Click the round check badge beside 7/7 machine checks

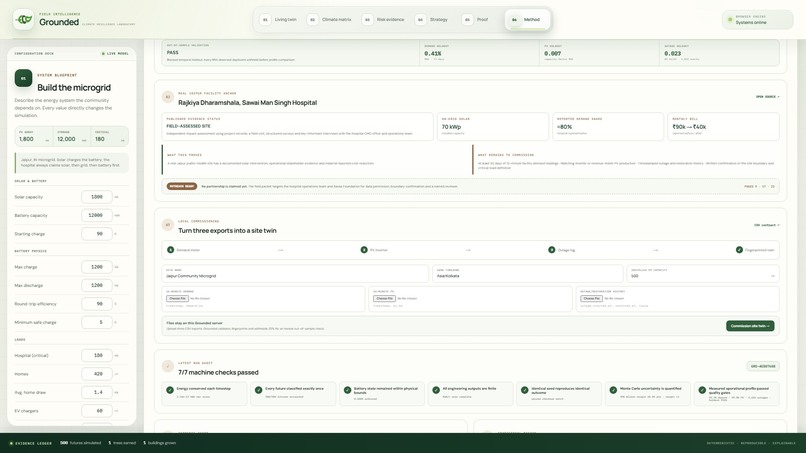click(x=168, y=366)
